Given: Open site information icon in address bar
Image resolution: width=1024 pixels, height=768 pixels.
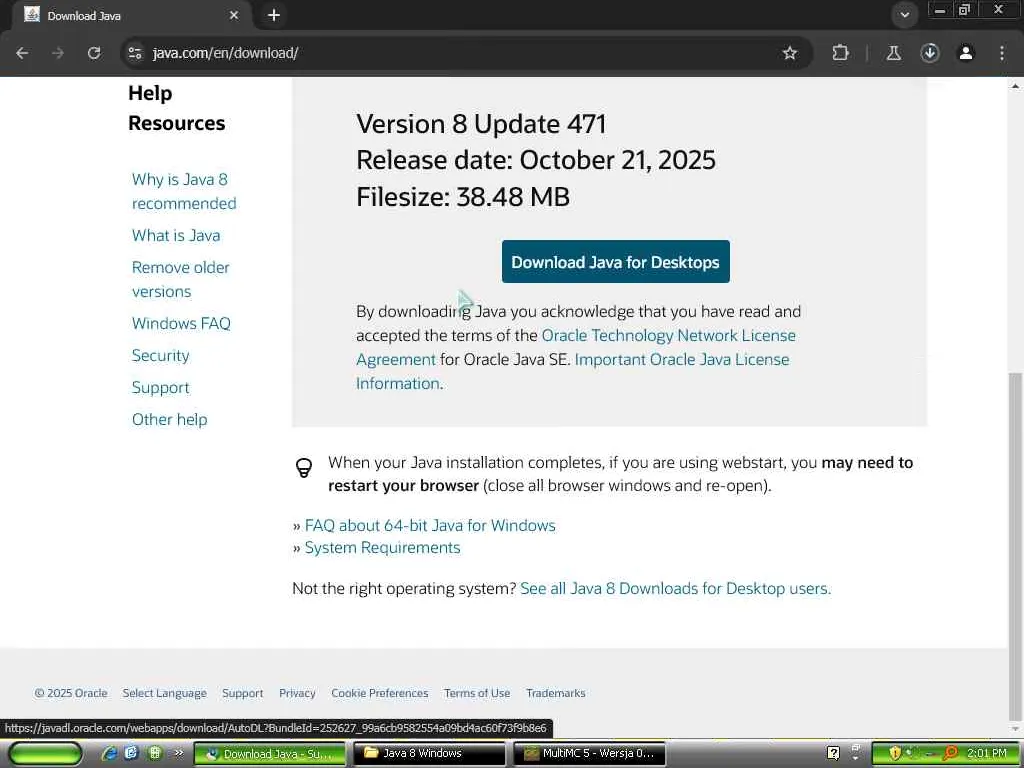Looking at the screenshot, I should pos(135,53).
